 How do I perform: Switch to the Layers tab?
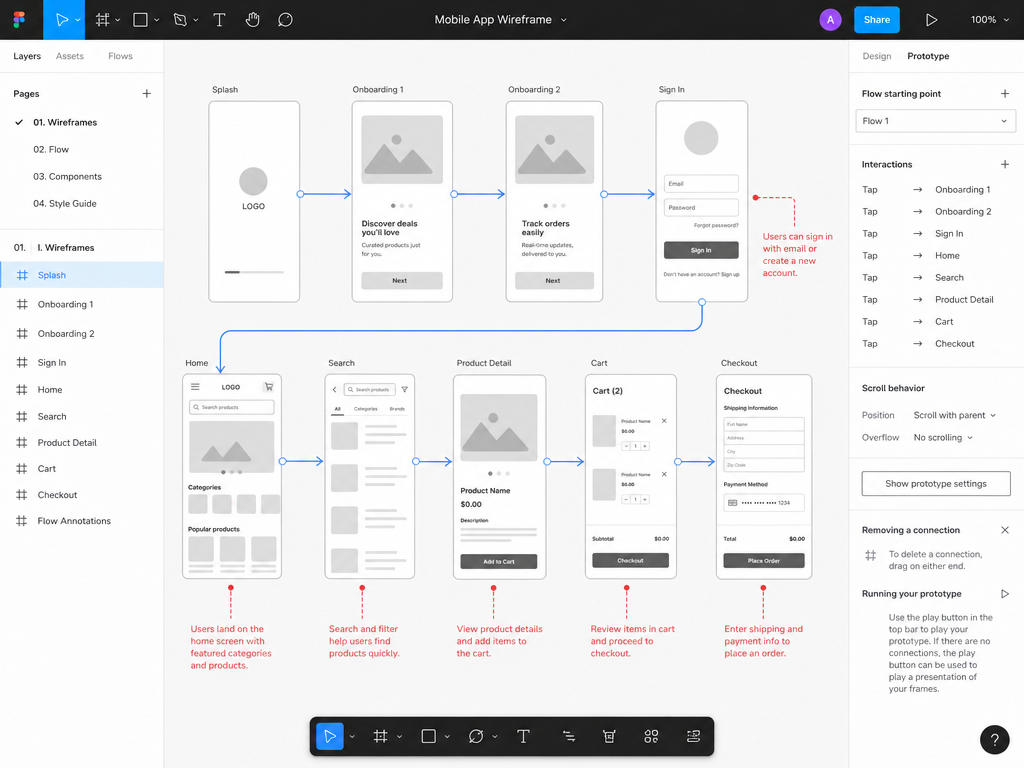click(27, 56)
